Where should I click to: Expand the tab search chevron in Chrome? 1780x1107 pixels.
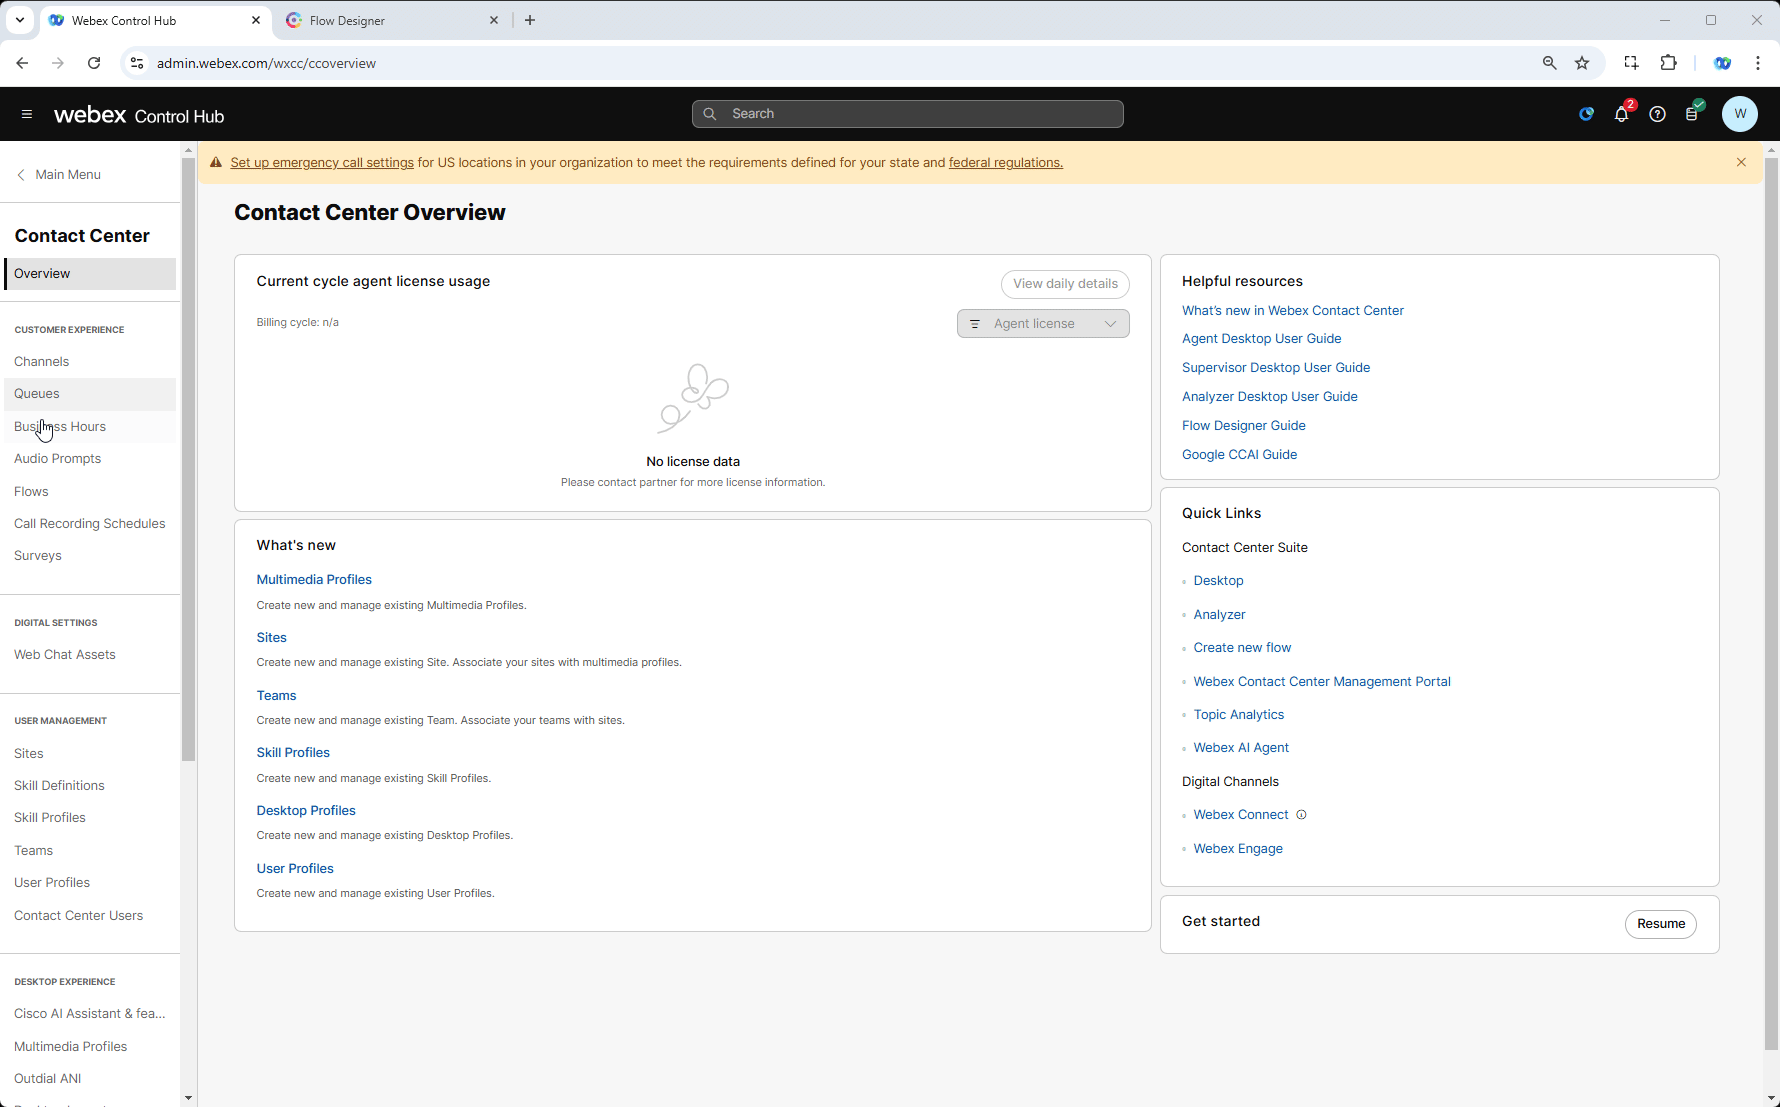coord(20,20)
